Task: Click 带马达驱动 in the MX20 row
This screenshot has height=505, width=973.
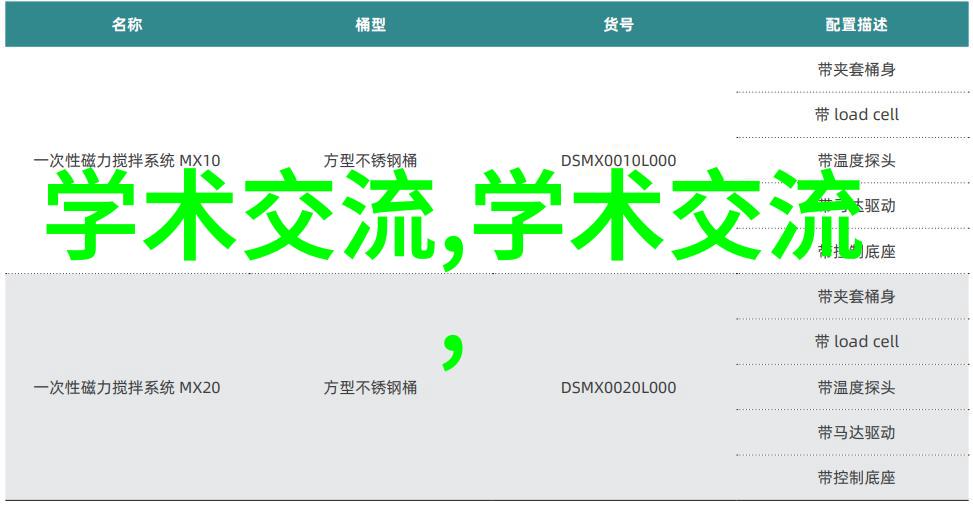Action: pos(856,432)
